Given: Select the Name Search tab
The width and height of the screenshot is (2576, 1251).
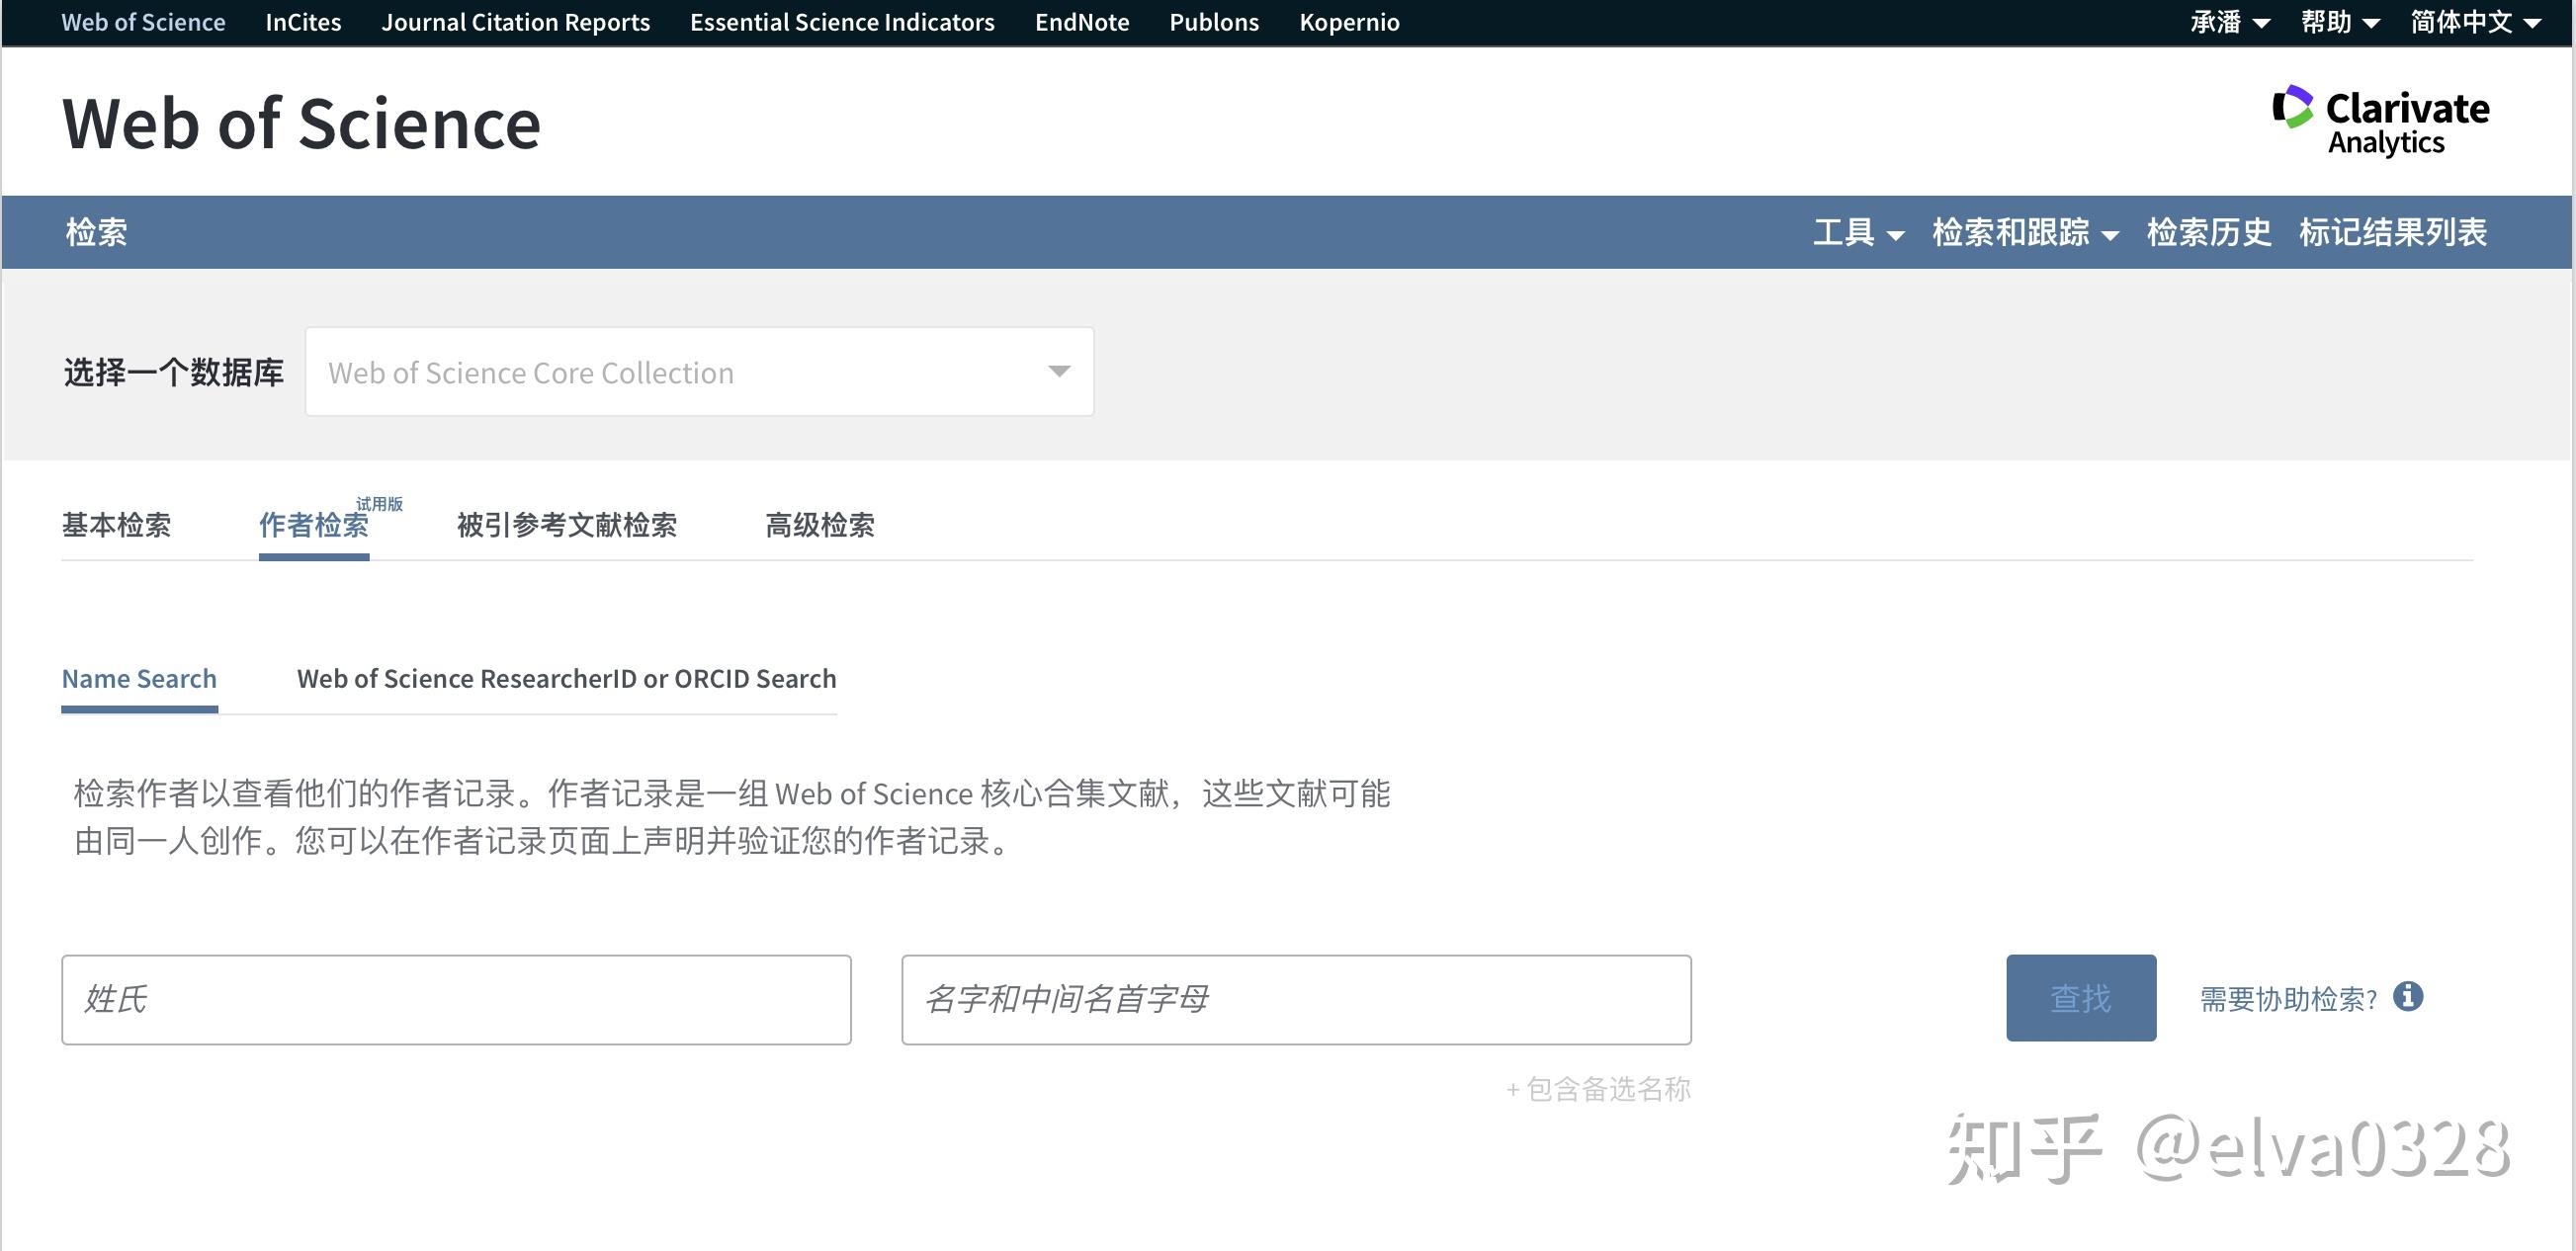Looking at the screenshot, I should pos(138,678).
